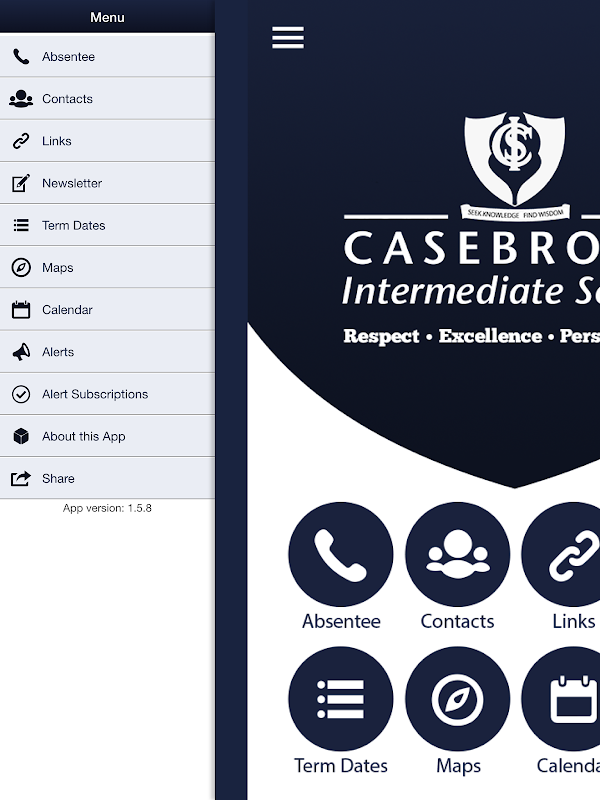
Task: Select Contacts in the side menu
Action: (x=107, y=98)
